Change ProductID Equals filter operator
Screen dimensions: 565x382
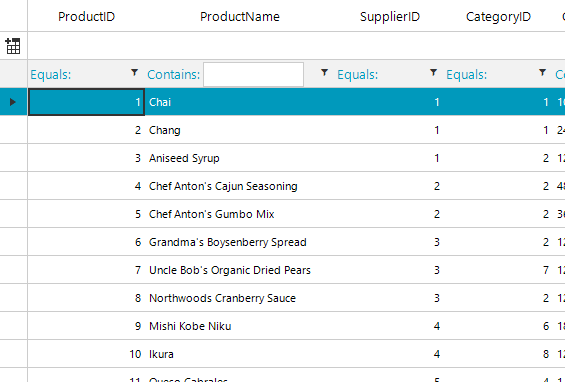[x=51, y=75]
